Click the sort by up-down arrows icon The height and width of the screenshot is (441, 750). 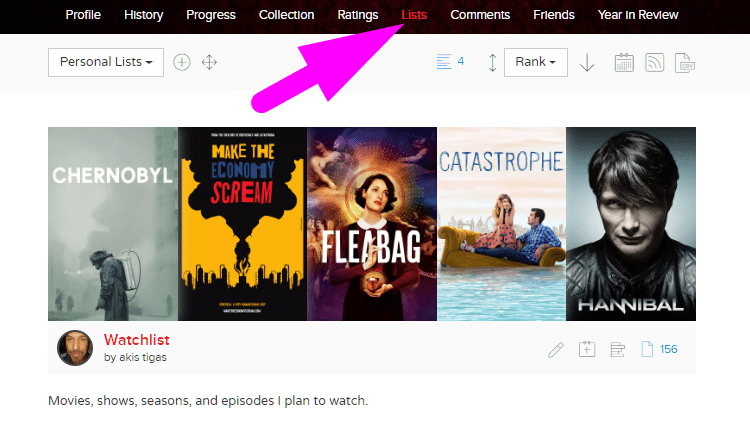coord(492,63)
